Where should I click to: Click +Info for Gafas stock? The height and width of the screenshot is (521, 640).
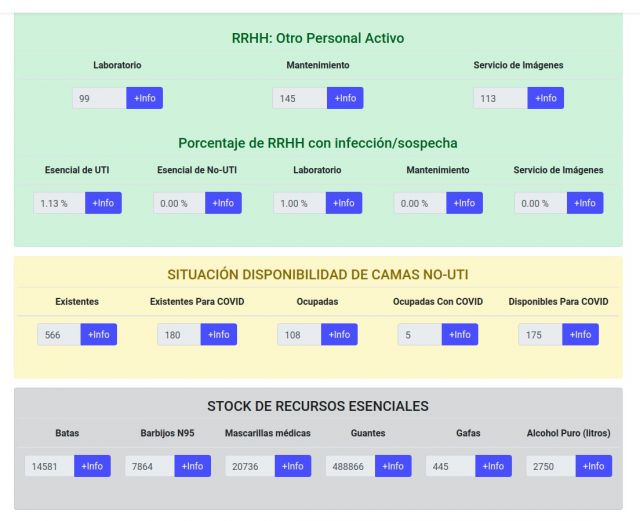493,466
